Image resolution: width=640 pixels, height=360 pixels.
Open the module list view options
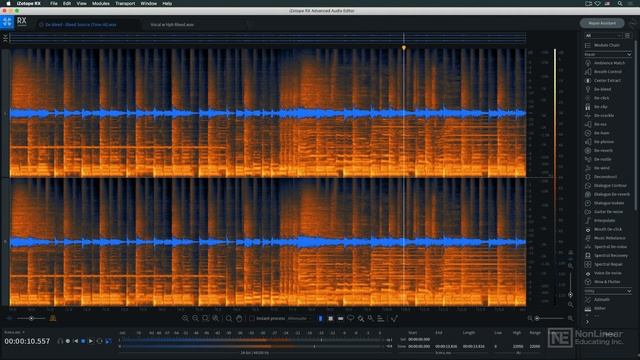[628, 36]
